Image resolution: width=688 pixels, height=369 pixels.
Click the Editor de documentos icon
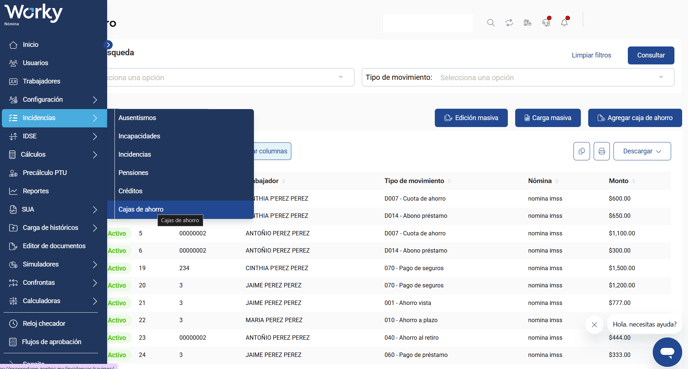point(13,246)
